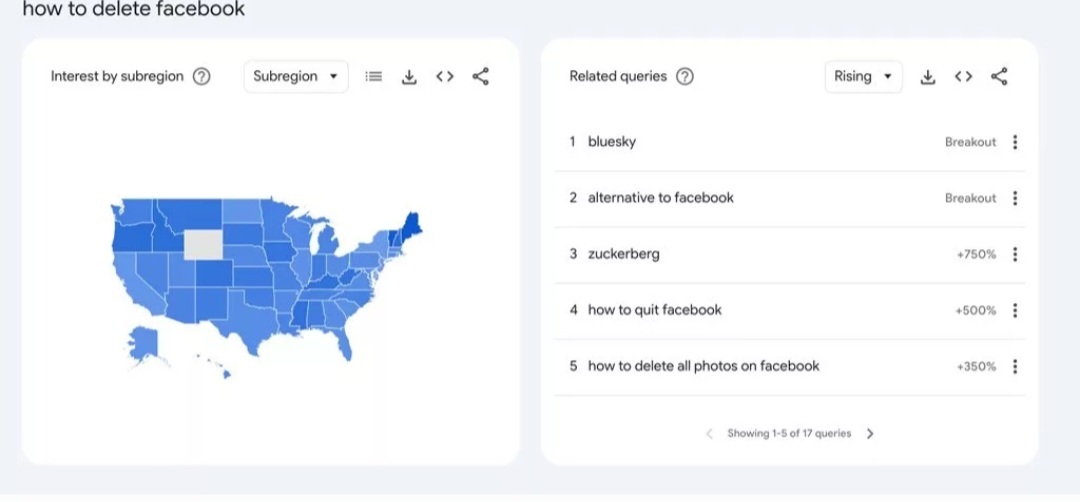Share the Related queries card

tap(999, 76)
